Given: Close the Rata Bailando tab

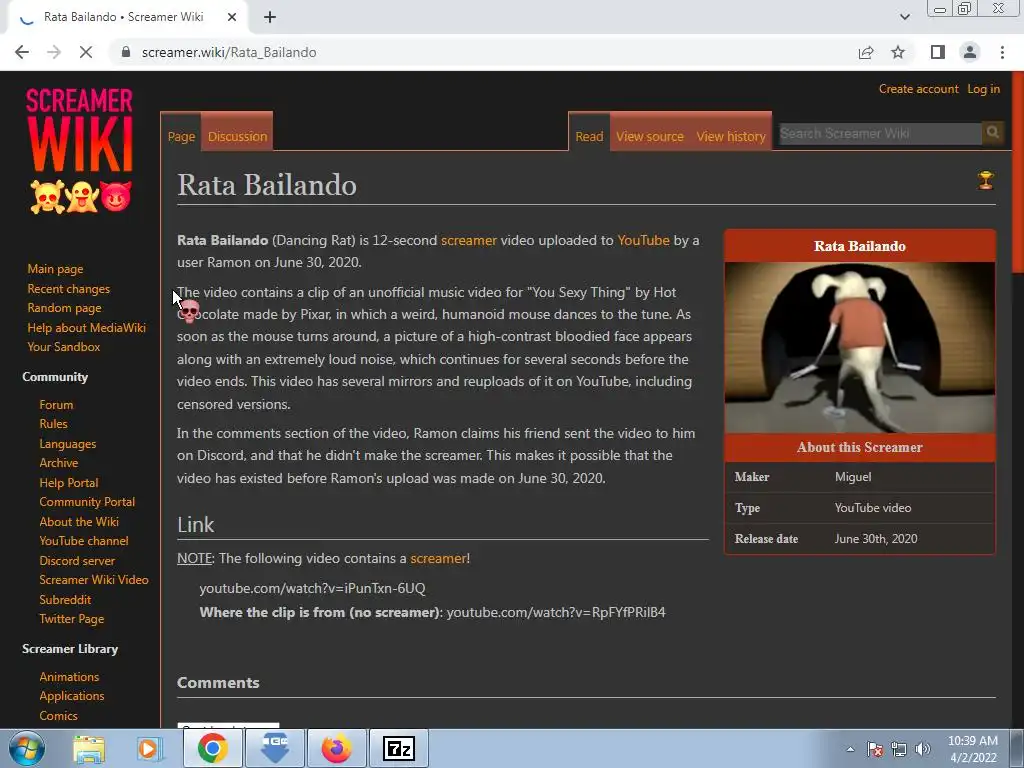Looking at the screenshot, I should point(232,18).
